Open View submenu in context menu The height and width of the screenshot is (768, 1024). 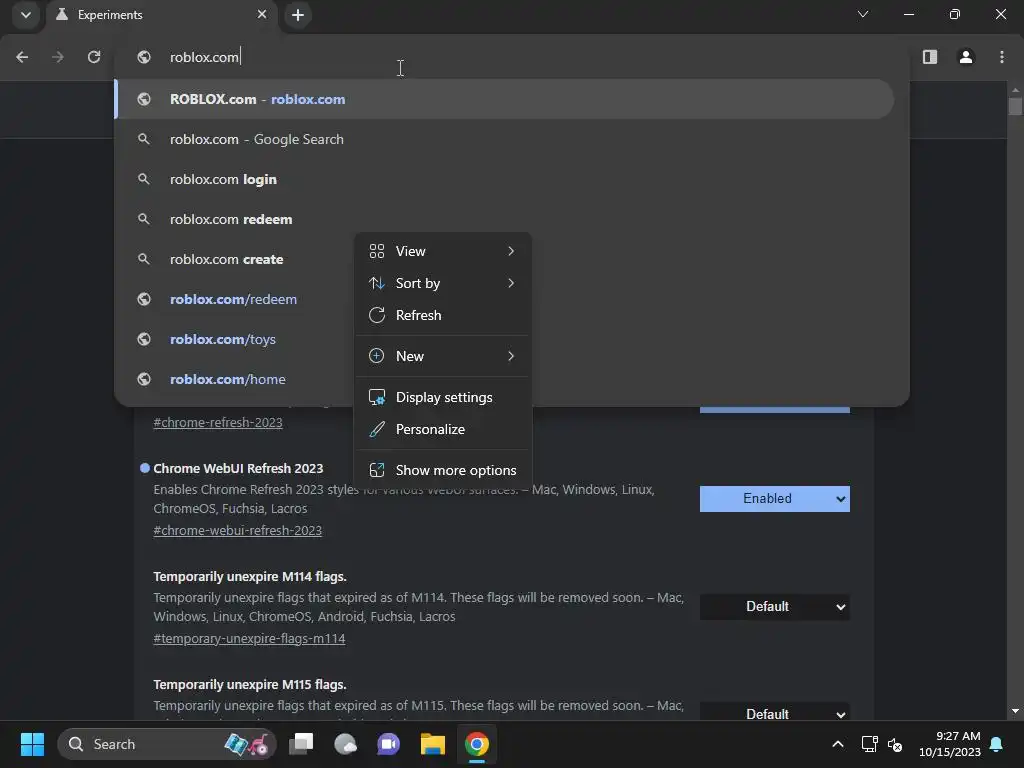tap(443, 251)
